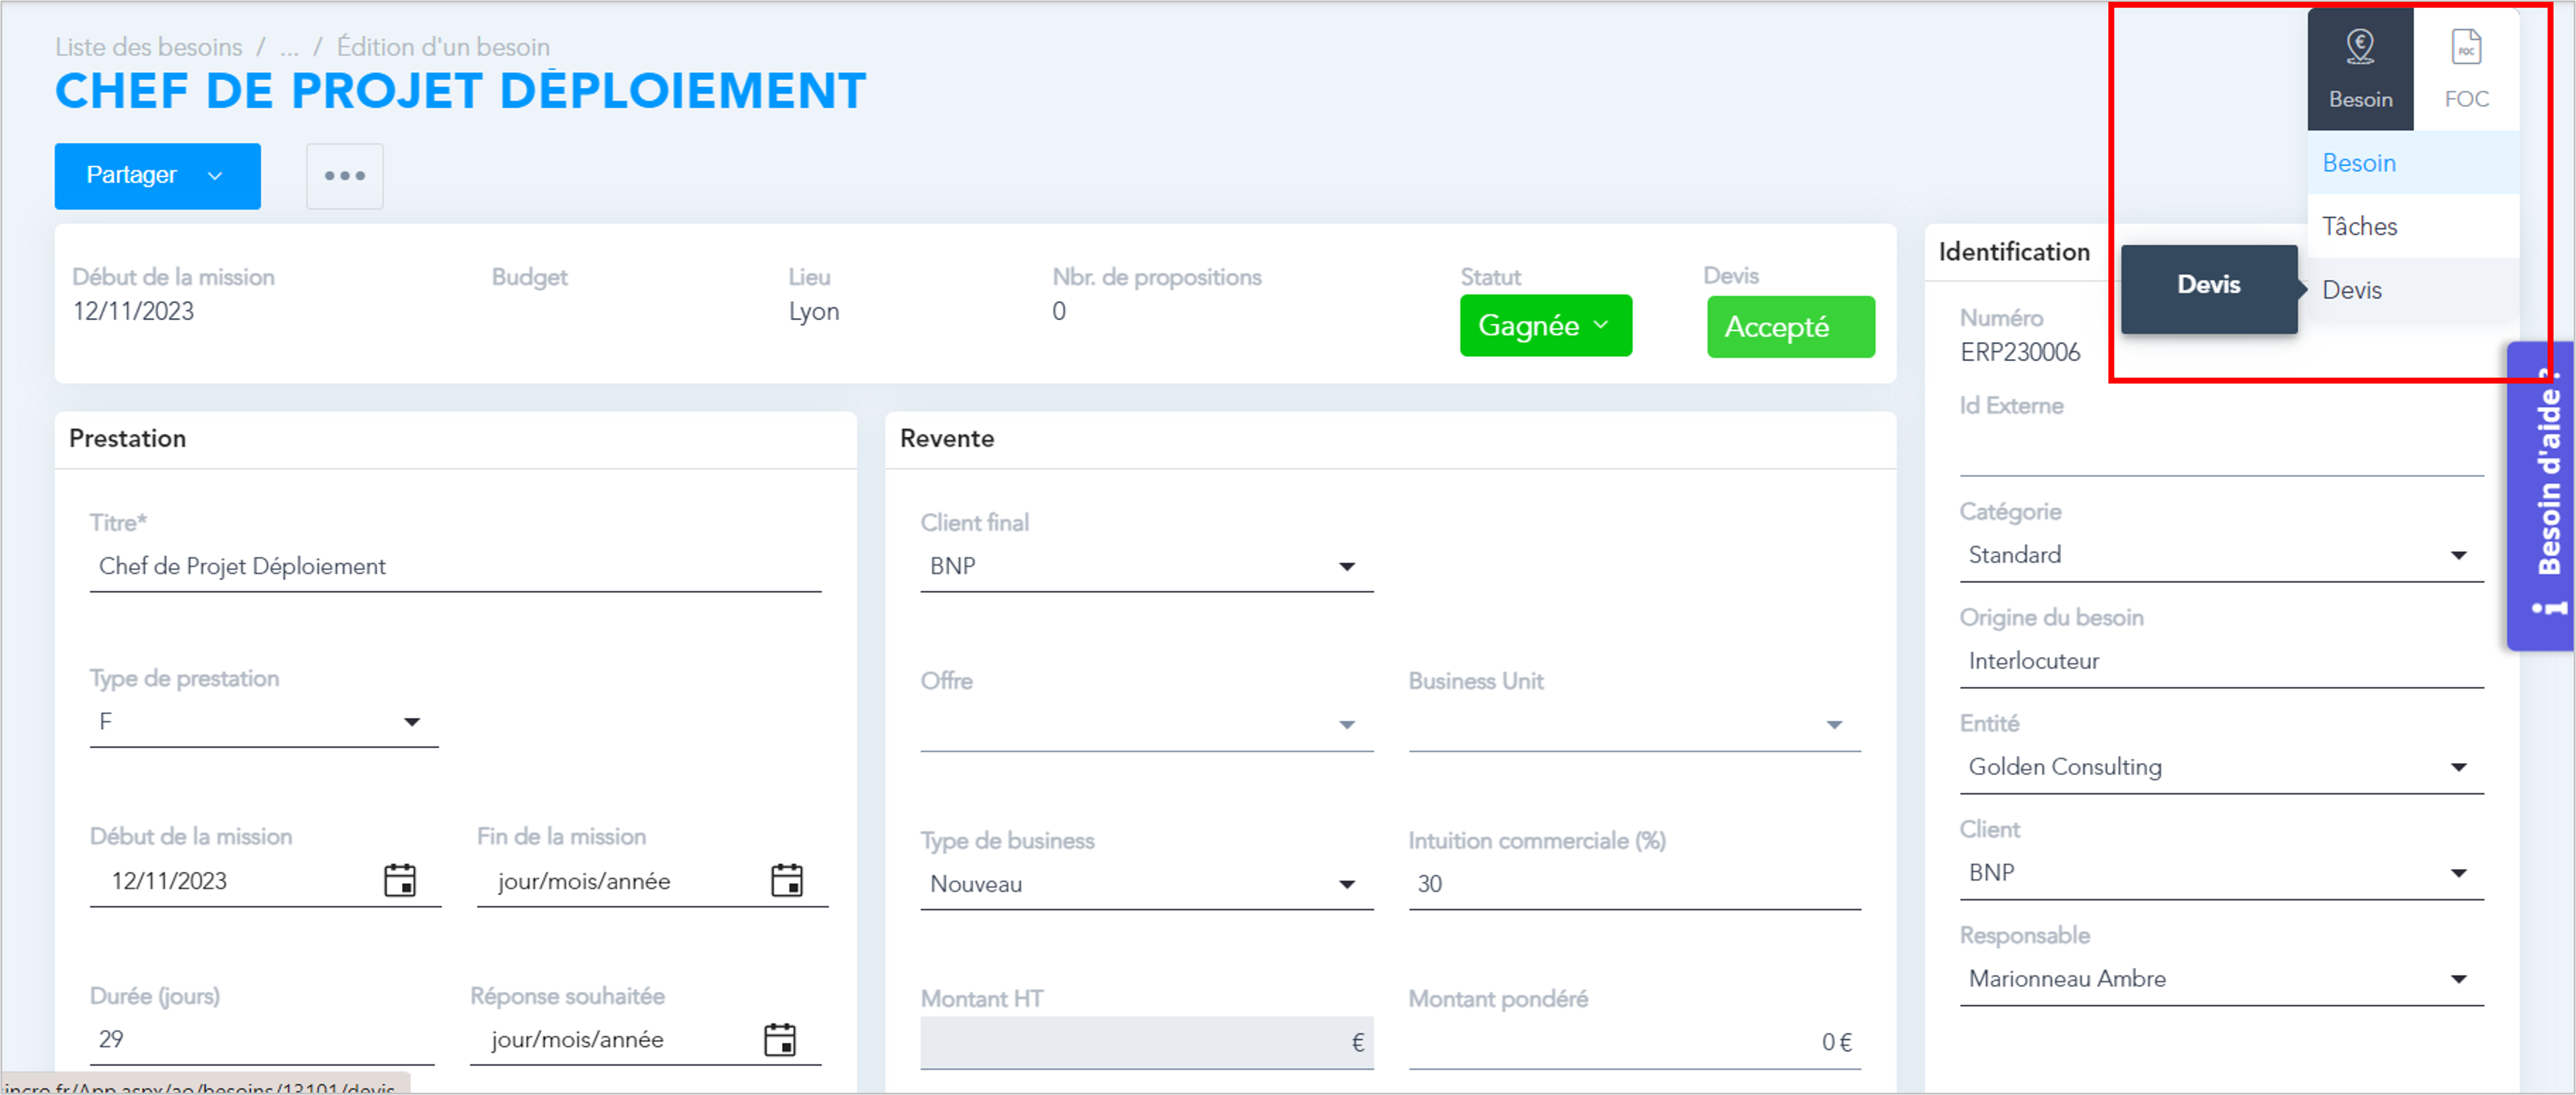
Task: Click the Fin de la mission date field
Action: tap(652, 882)
